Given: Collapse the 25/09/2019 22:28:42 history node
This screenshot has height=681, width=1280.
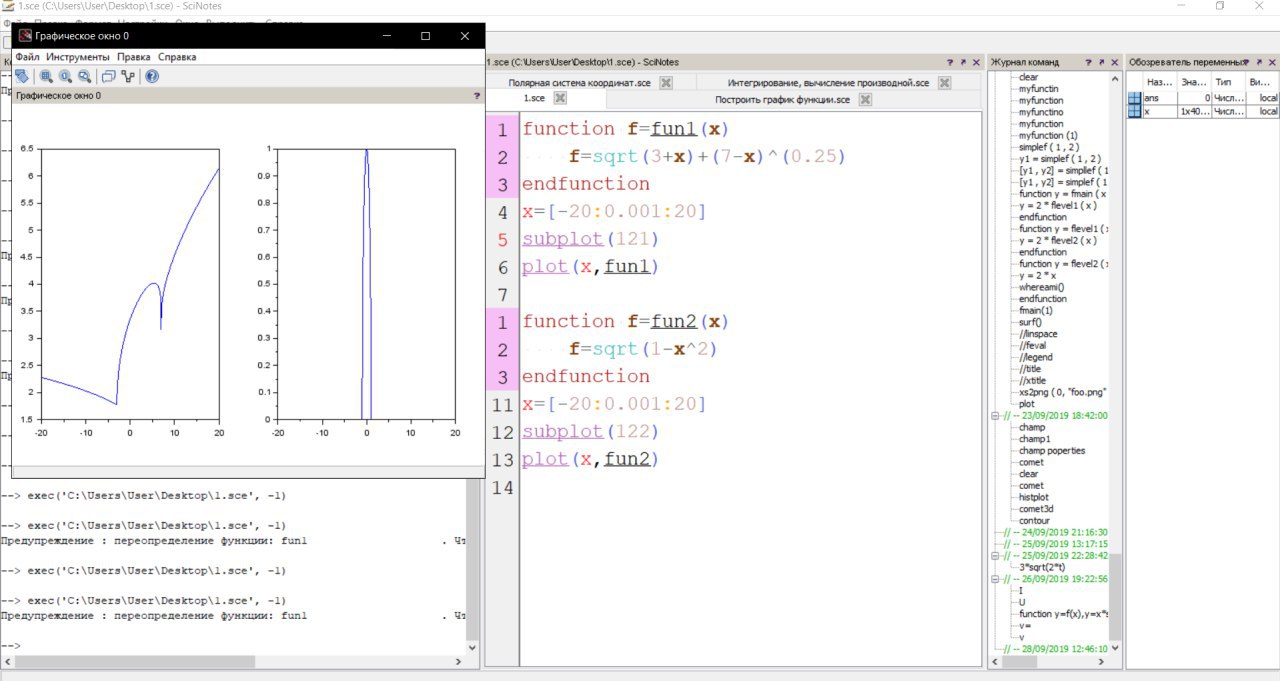Looking at the screenshot, I should click(996, 555).
